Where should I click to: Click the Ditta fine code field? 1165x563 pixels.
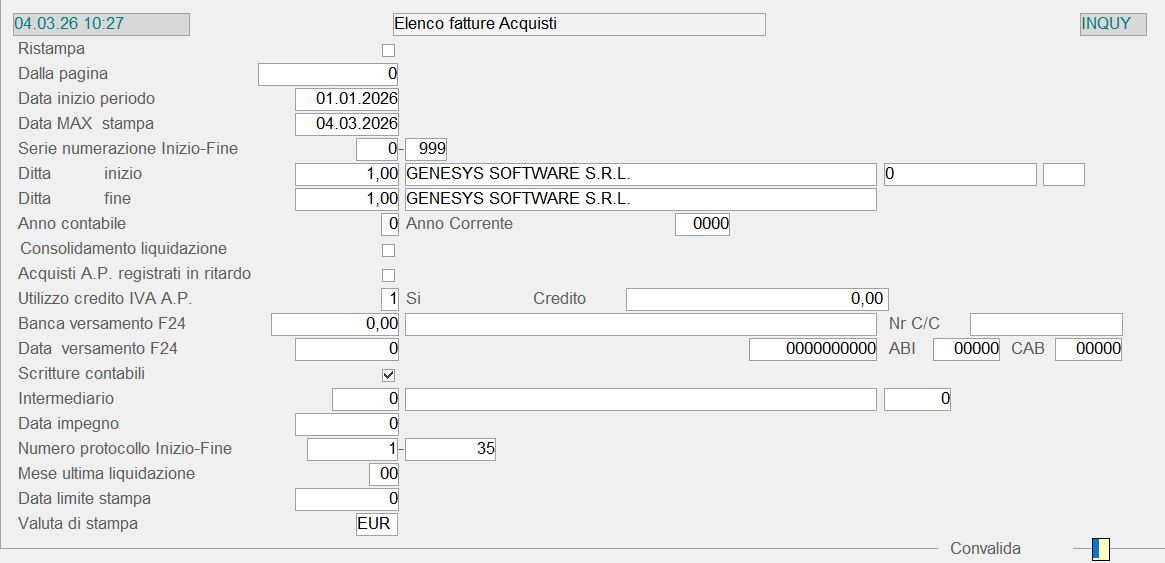pyautogui.click(x=347, y=199)
